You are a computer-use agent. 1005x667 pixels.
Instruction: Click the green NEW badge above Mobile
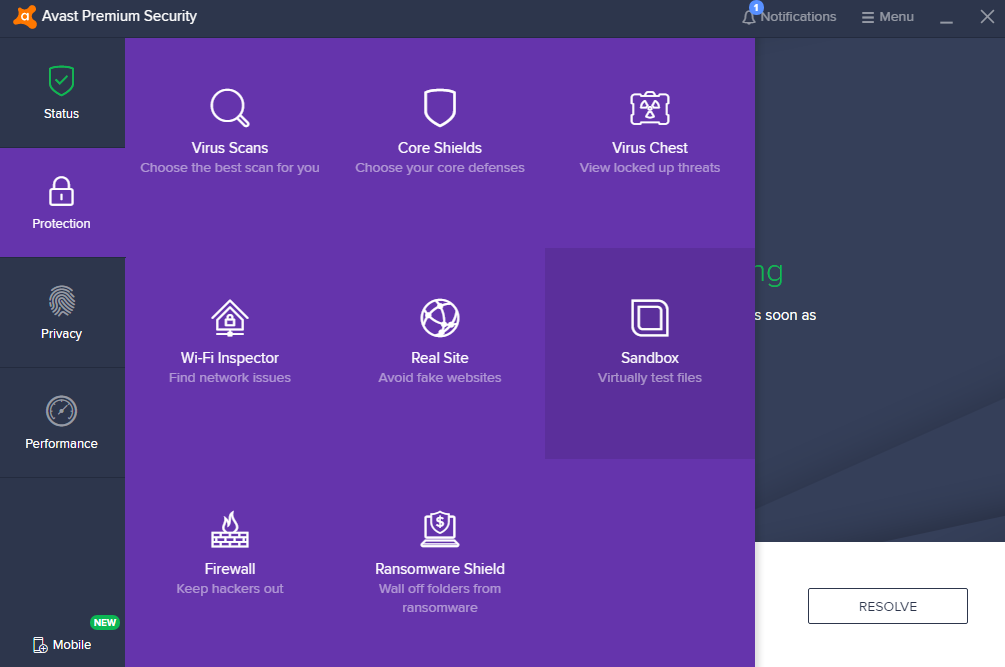tap(104, 623)
